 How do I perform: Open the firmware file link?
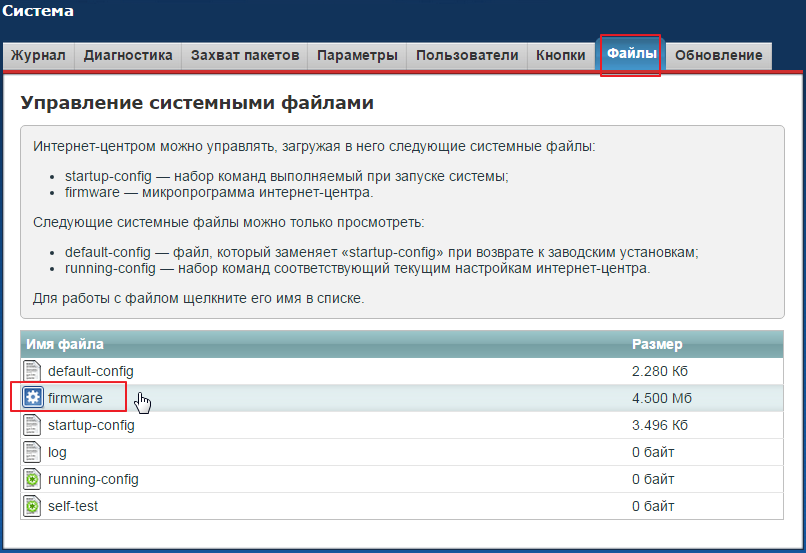point(75,398)
